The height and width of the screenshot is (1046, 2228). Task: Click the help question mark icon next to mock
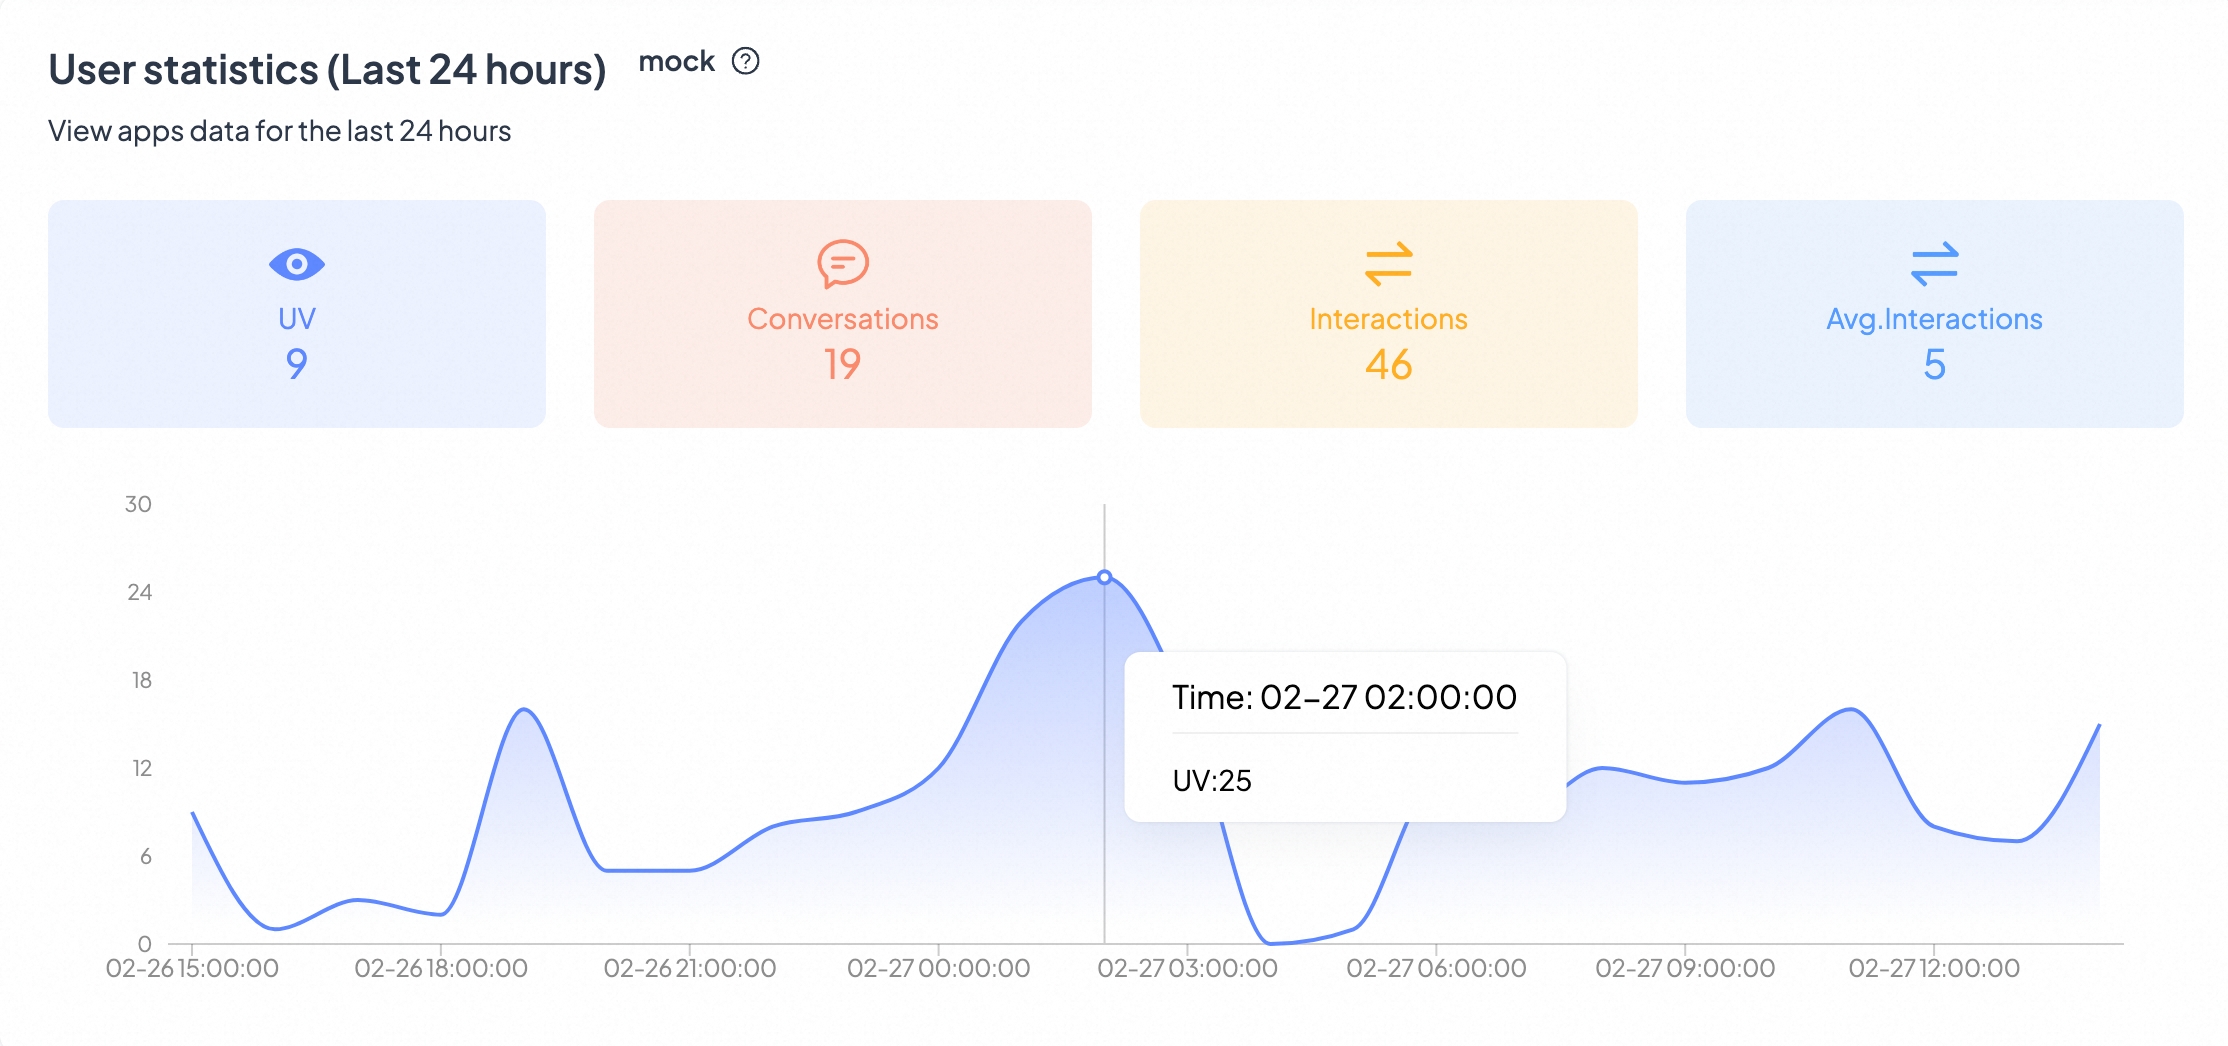tap(745, 62)
